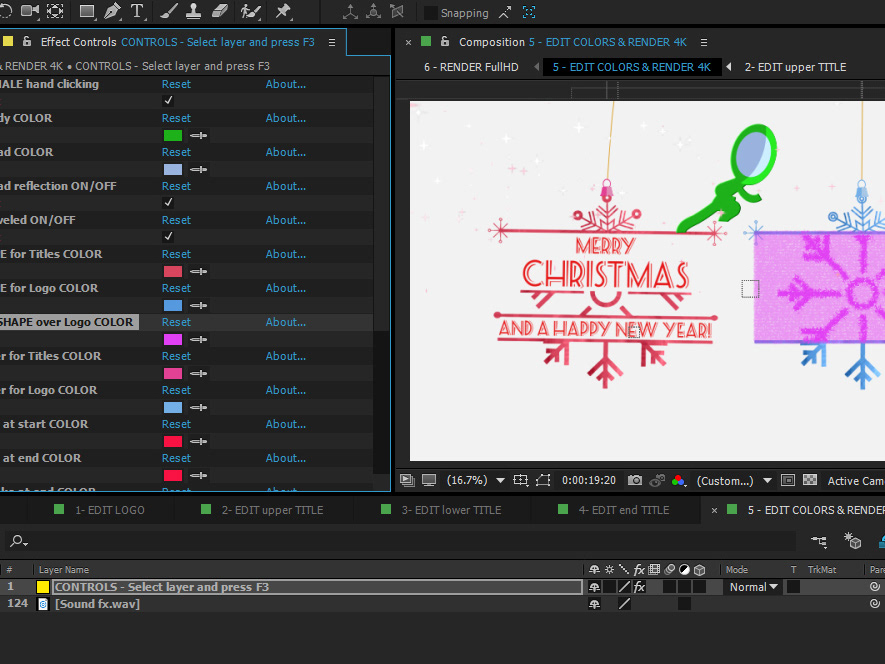
Task: Open timeline tab 2- EDIT upper TITLE
Action: tap(272, 510)
